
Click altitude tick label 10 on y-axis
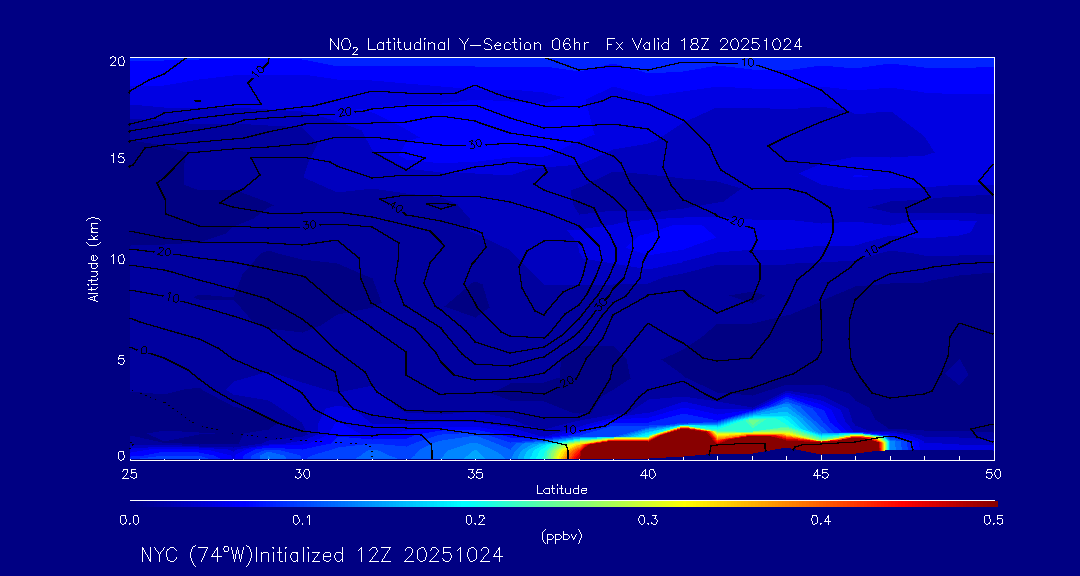pos(118,259)
